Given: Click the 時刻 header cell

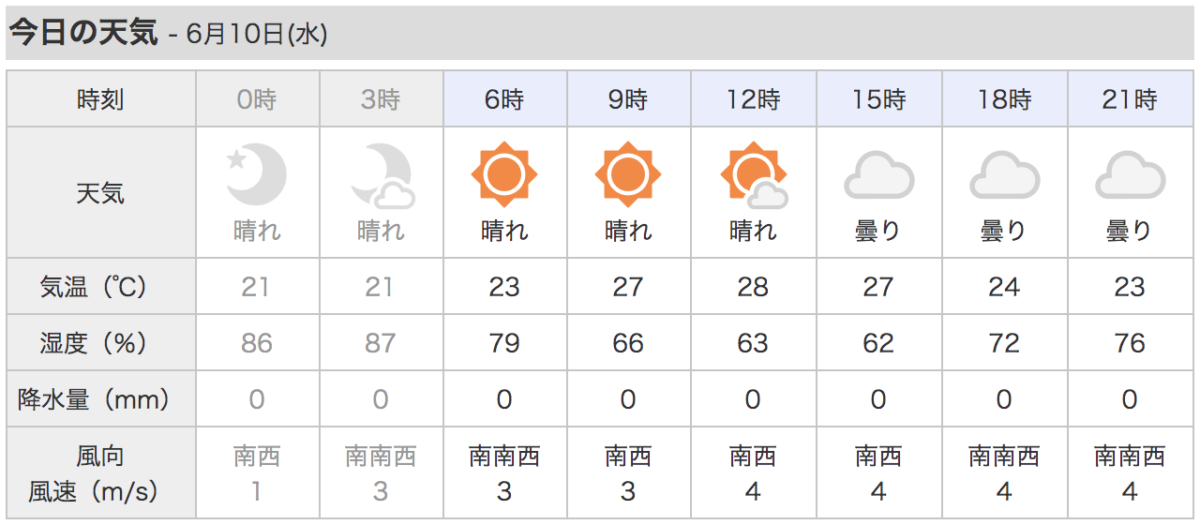Looking at the screenshot, I should coord(100,100).
